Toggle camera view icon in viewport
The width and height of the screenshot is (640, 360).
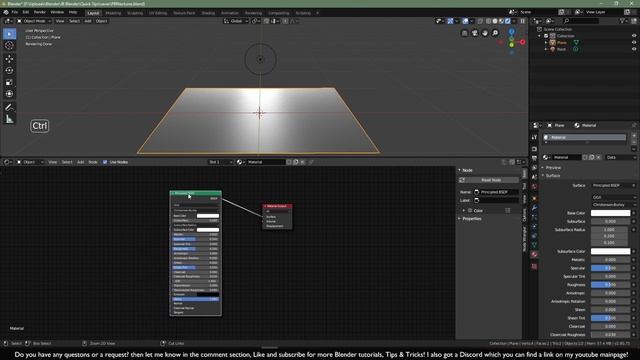point(474,33)
